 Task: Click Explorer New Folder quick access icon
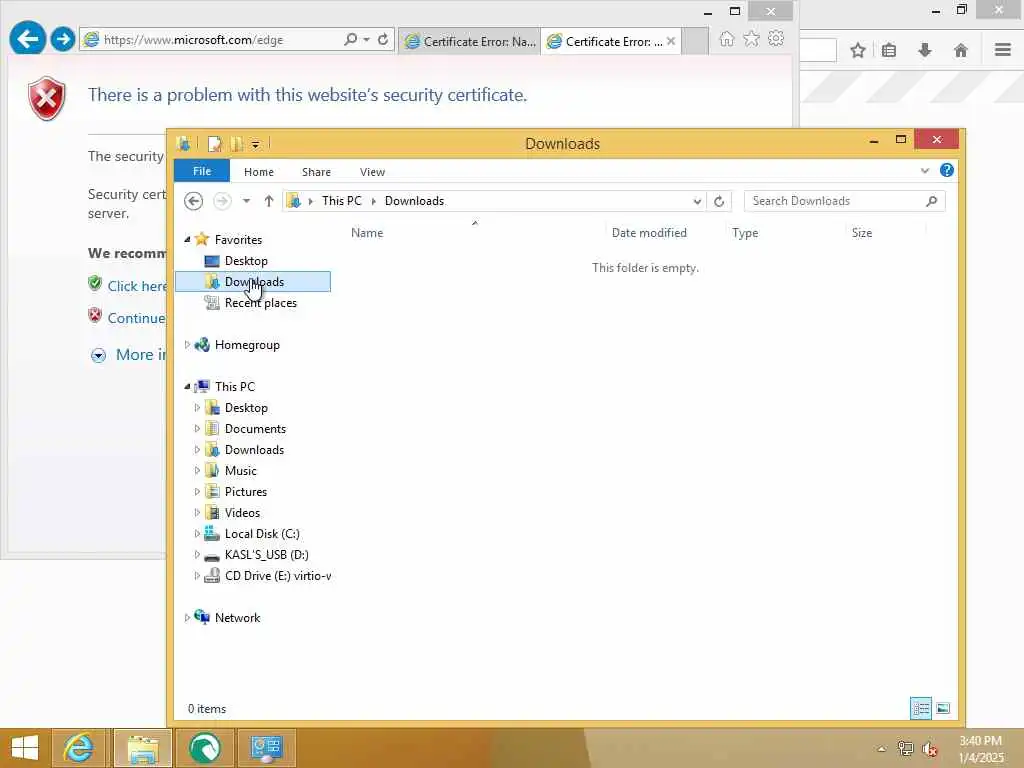click(x=236, y=144)
